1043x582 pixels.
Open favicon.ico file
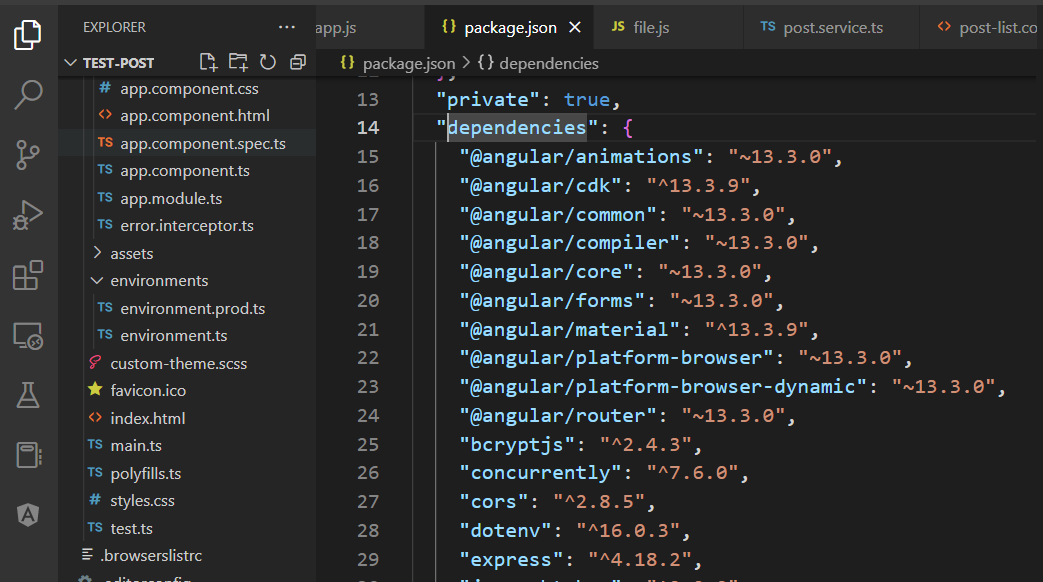point(148,390)
